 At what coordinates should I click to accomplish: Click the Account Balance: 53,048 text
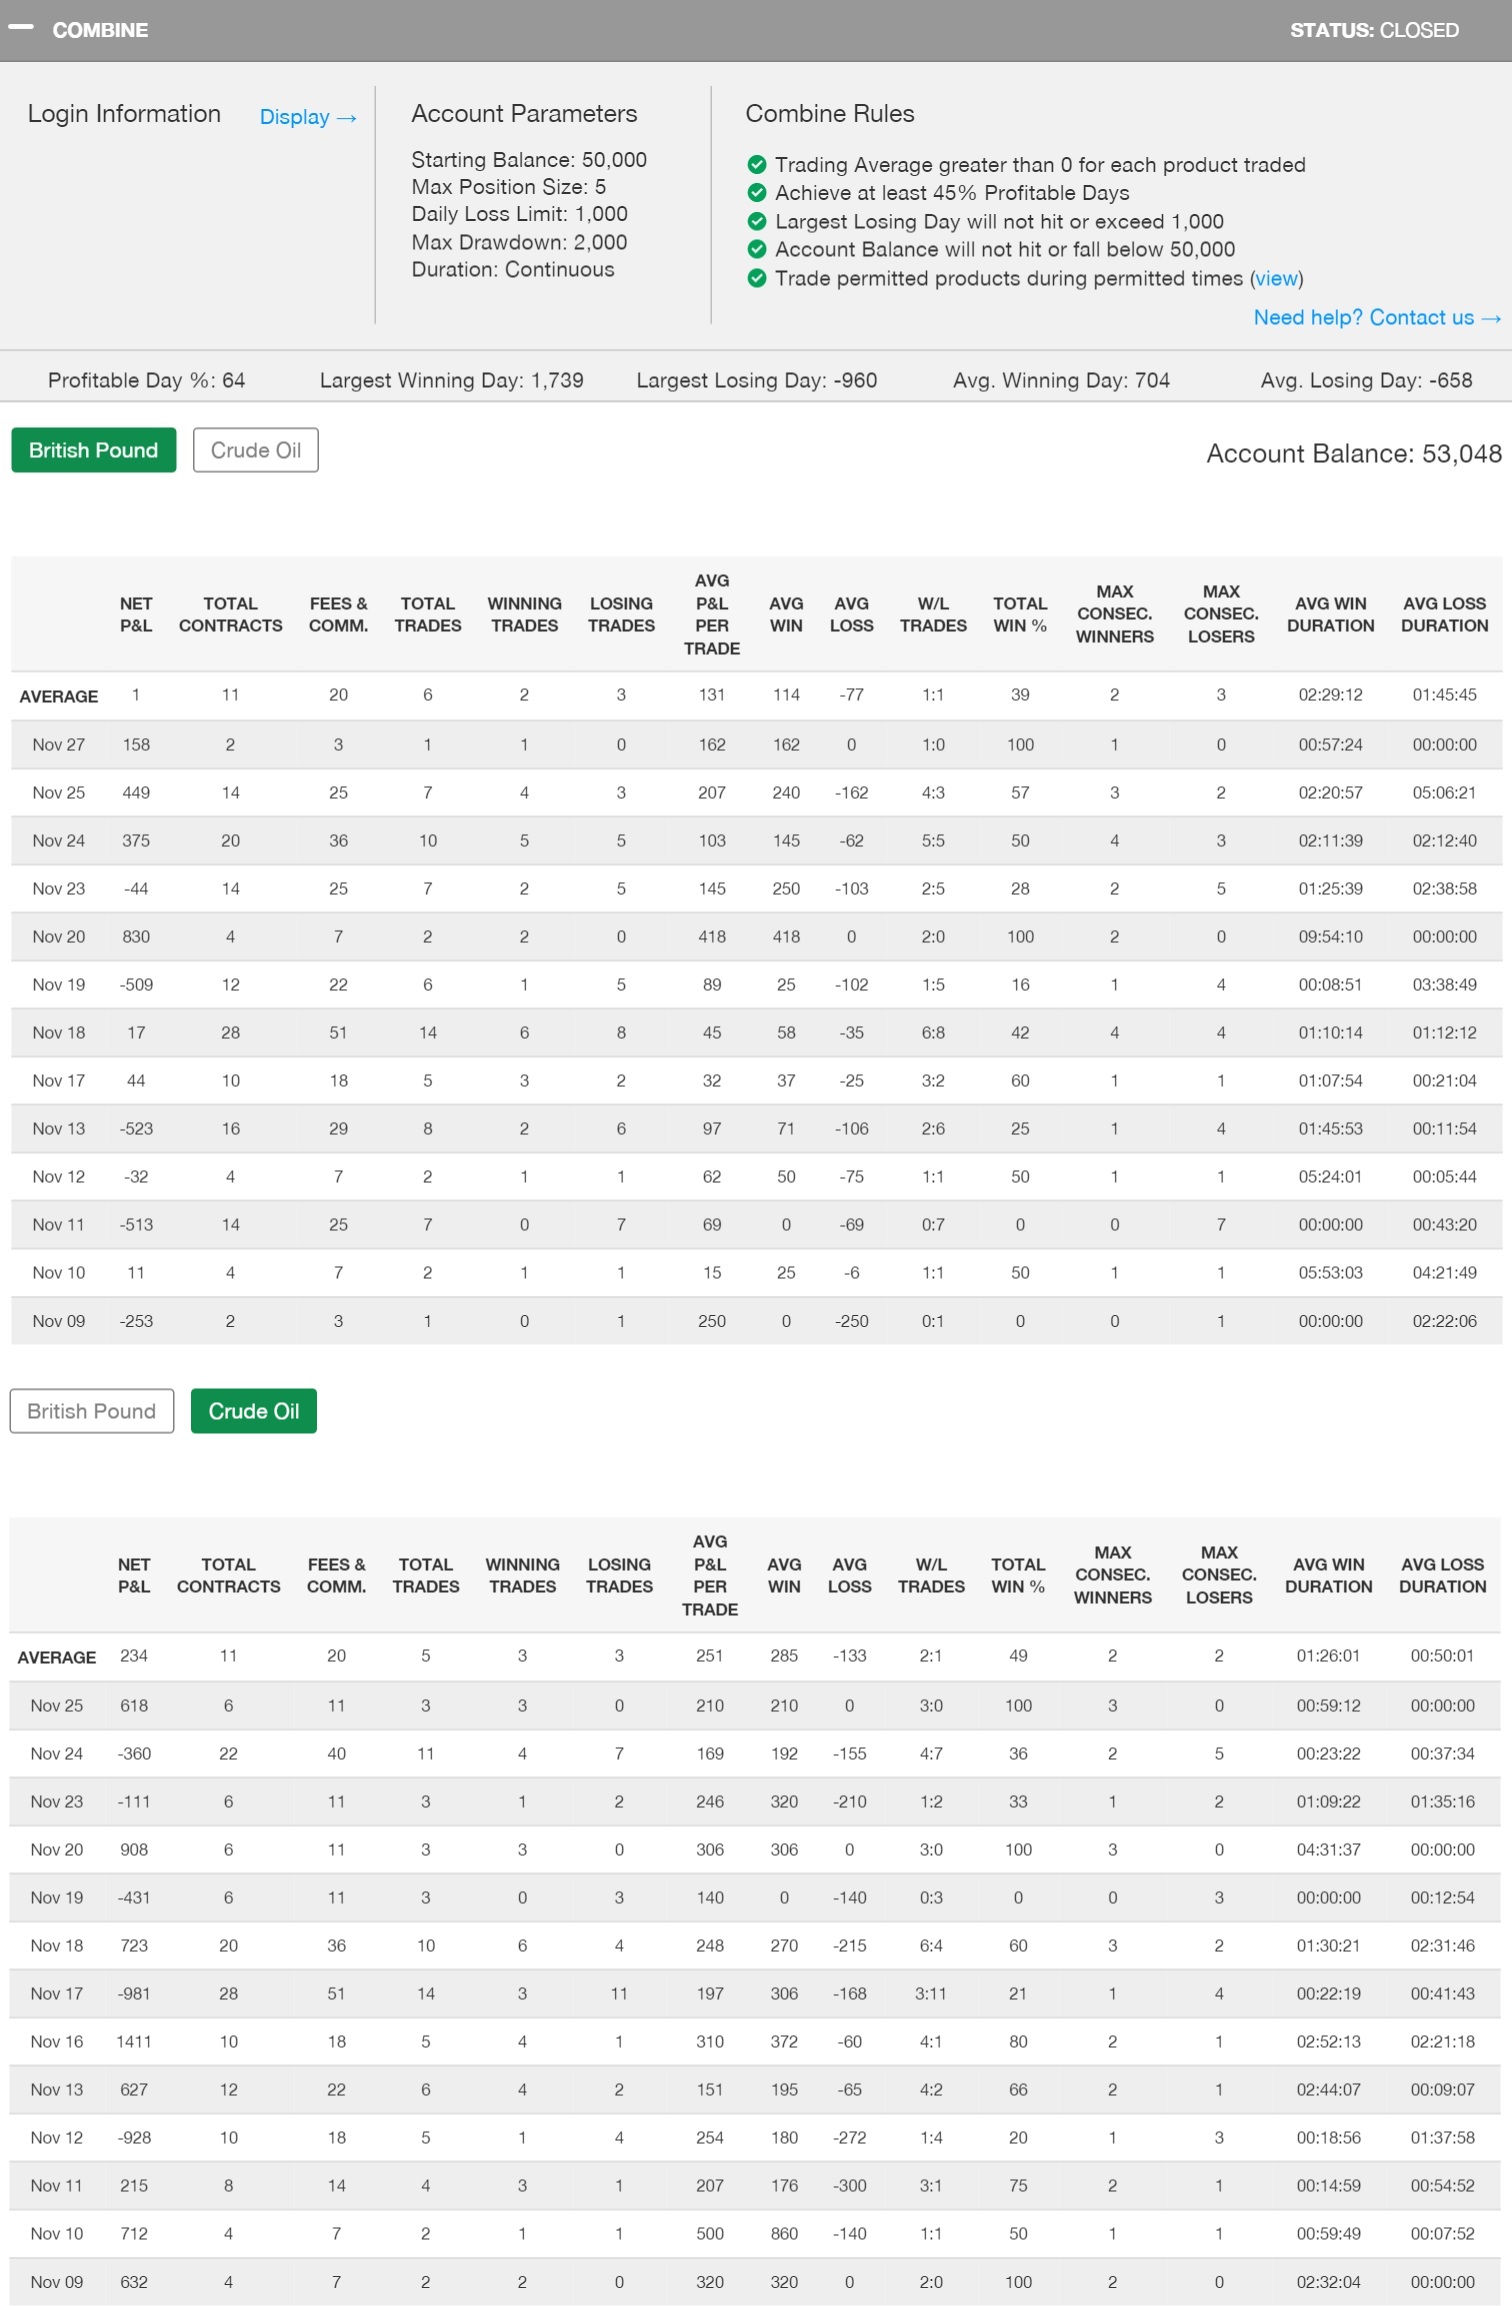click(x=1353, y=453)
